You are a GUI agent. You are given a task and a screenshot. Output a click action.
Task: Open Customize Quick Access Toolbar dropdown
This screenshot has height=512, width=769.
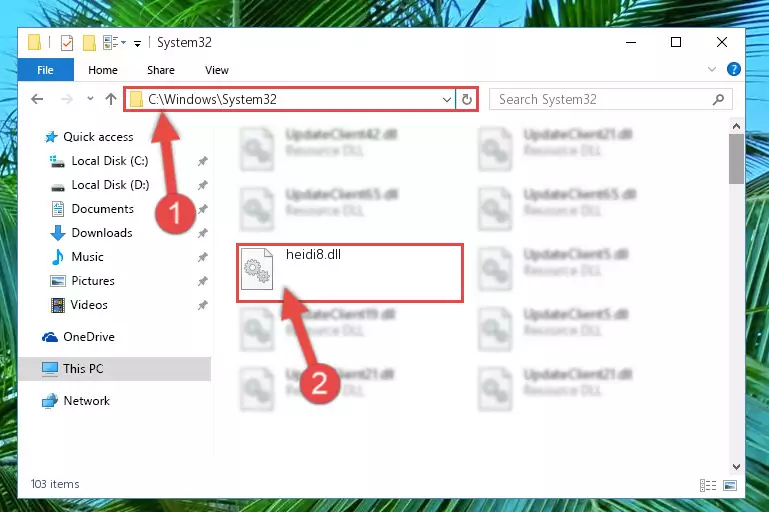point(137,44)
